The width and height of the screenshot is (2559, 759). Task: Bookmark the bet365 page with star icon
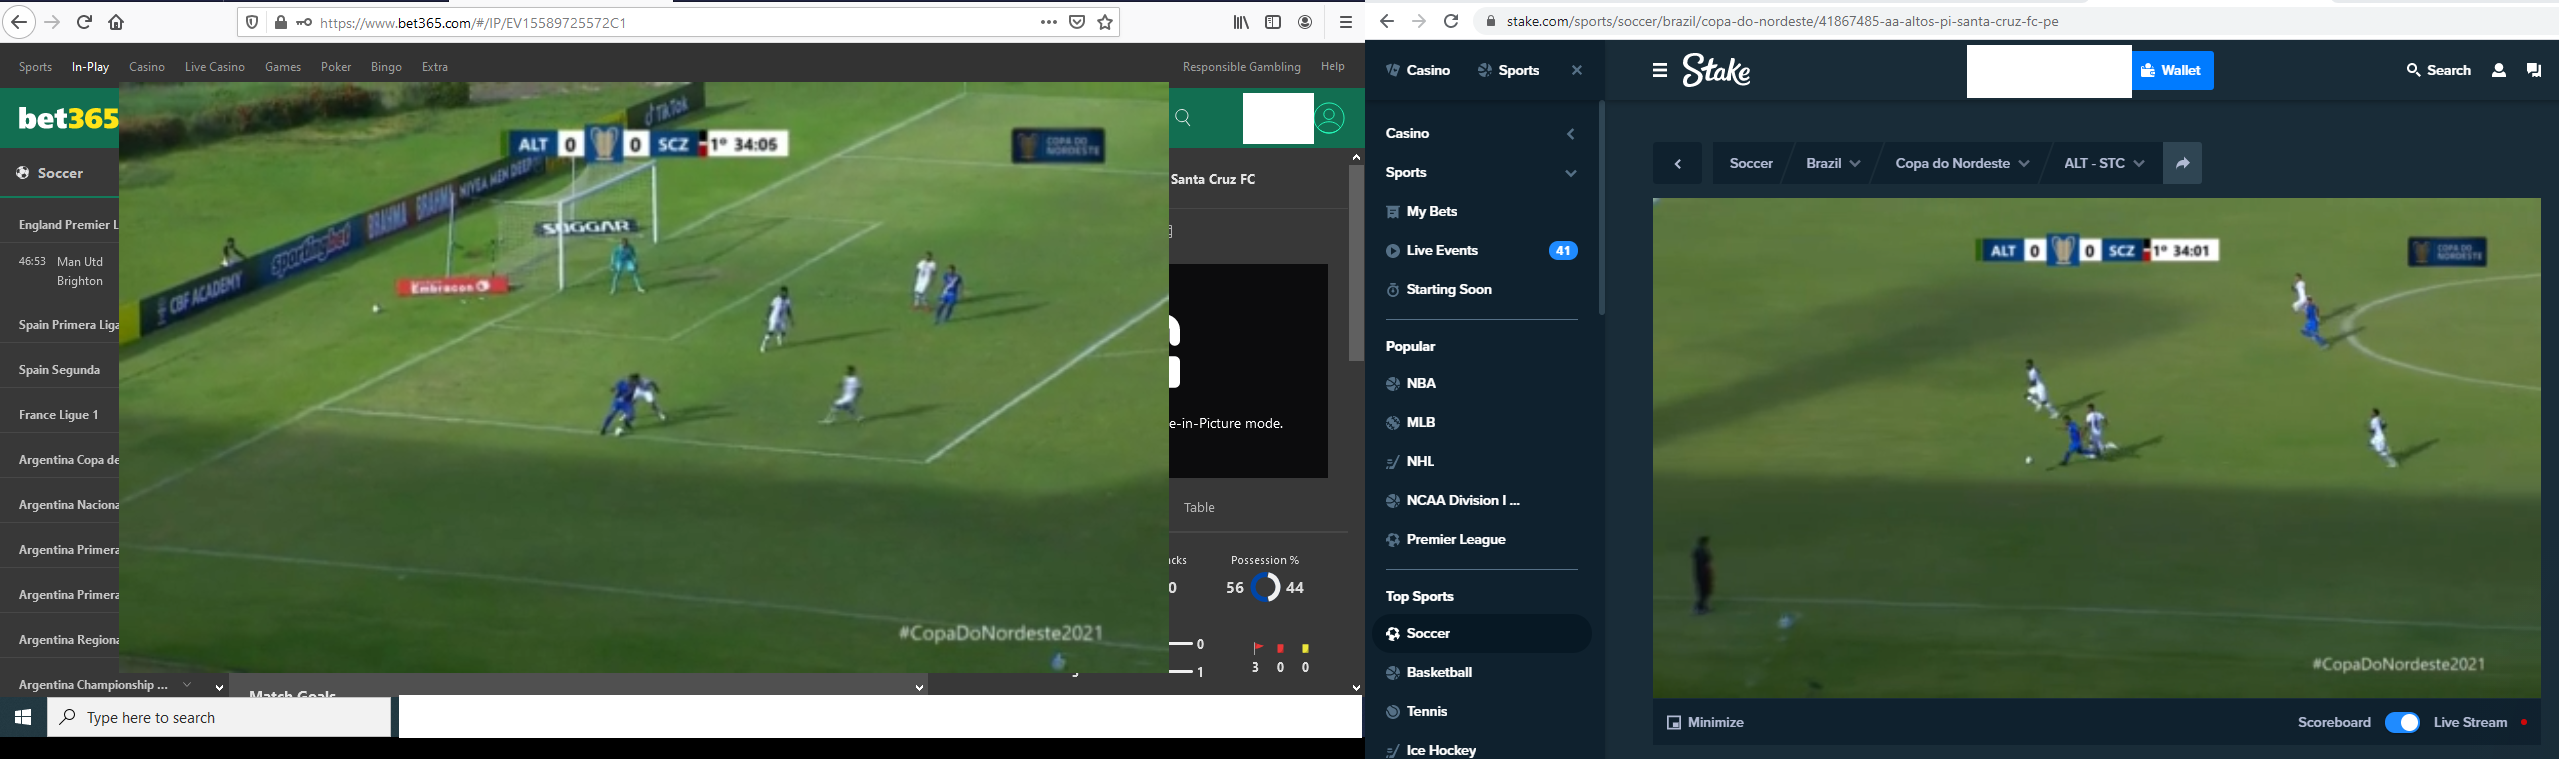[x=1105, y=22]
